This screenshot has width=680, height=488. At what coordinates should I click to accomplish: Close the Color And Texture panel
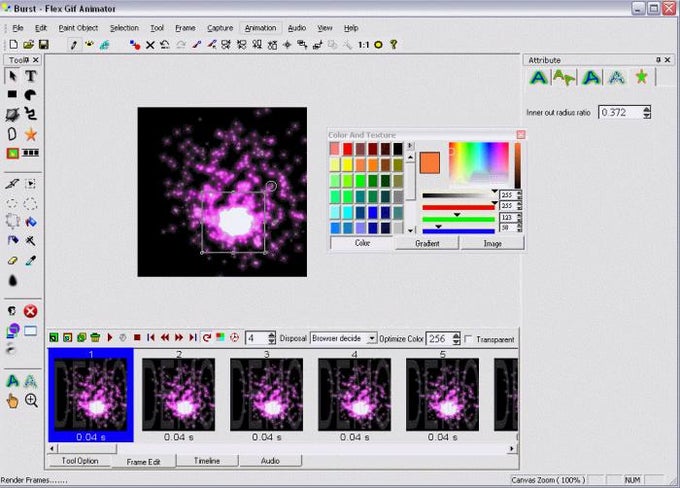point(520,134)
